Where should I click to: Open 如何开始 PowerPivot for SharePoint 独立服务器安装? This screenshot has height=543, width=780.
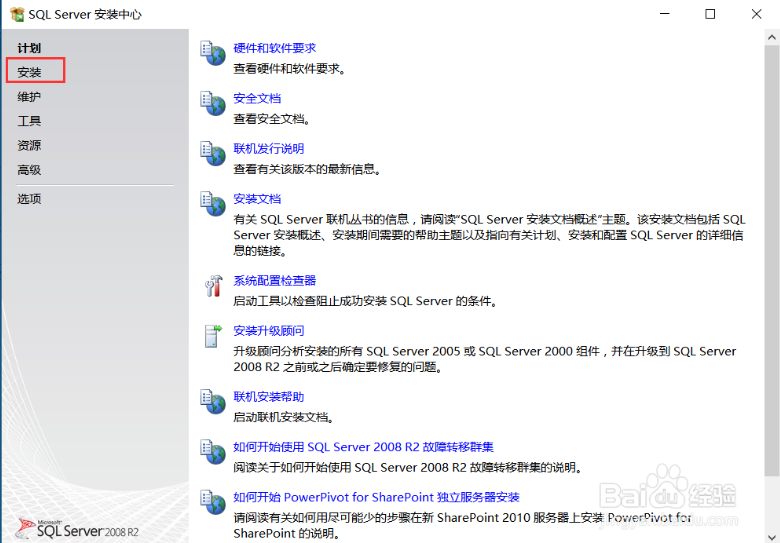tap(377, 497)
